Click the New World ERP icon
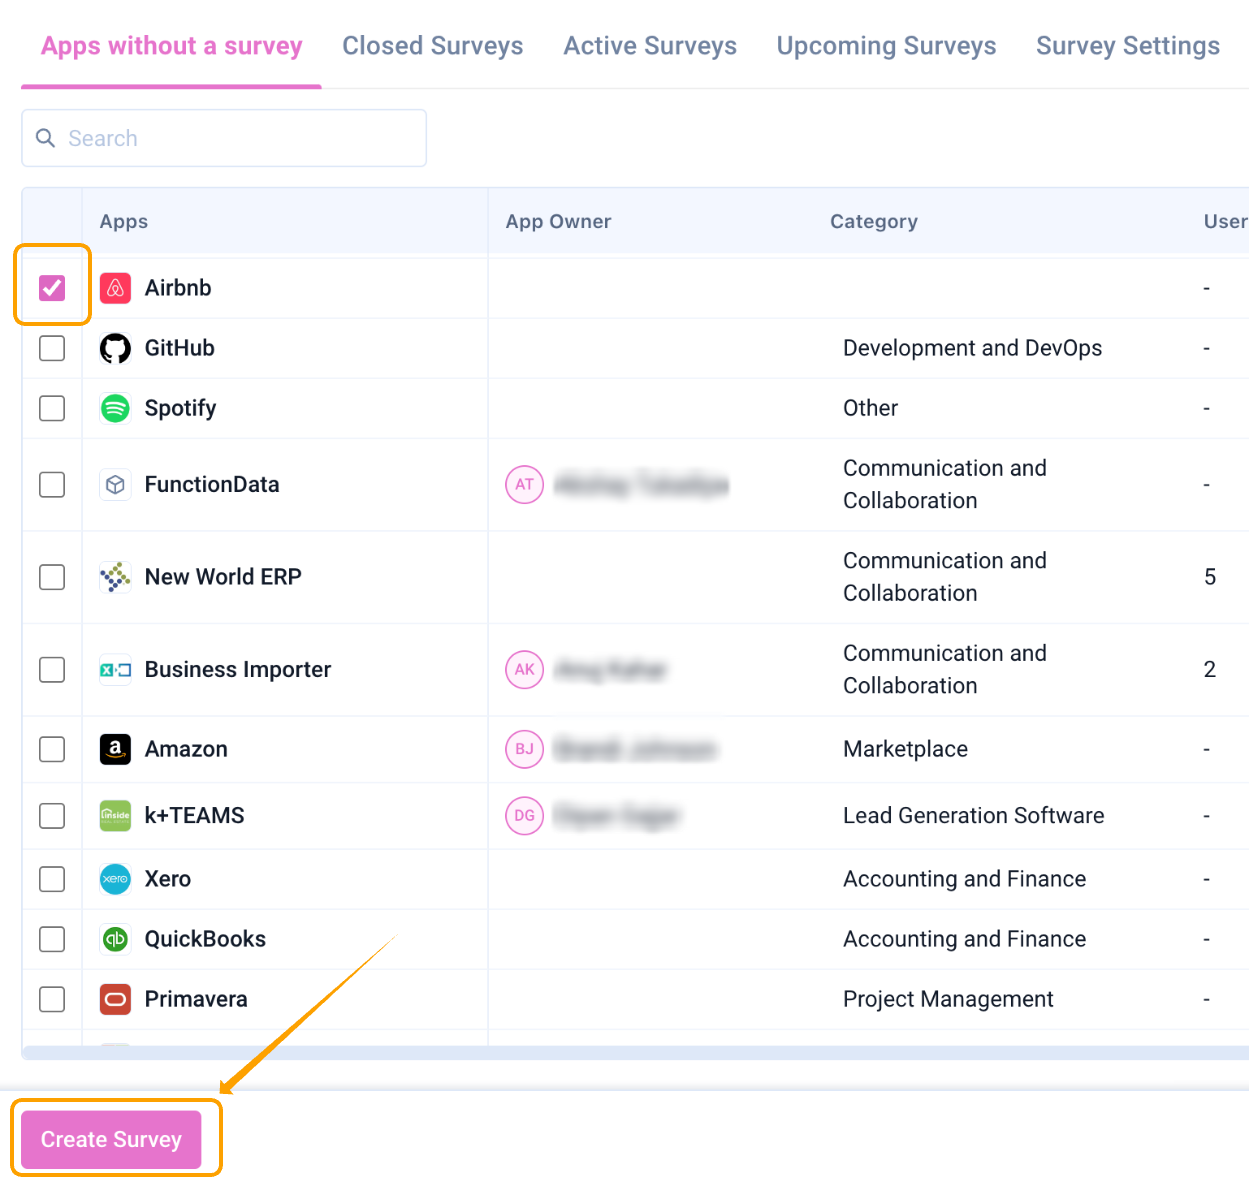This screenshot has height=1182, width=1249. click(x=116, y=577)
